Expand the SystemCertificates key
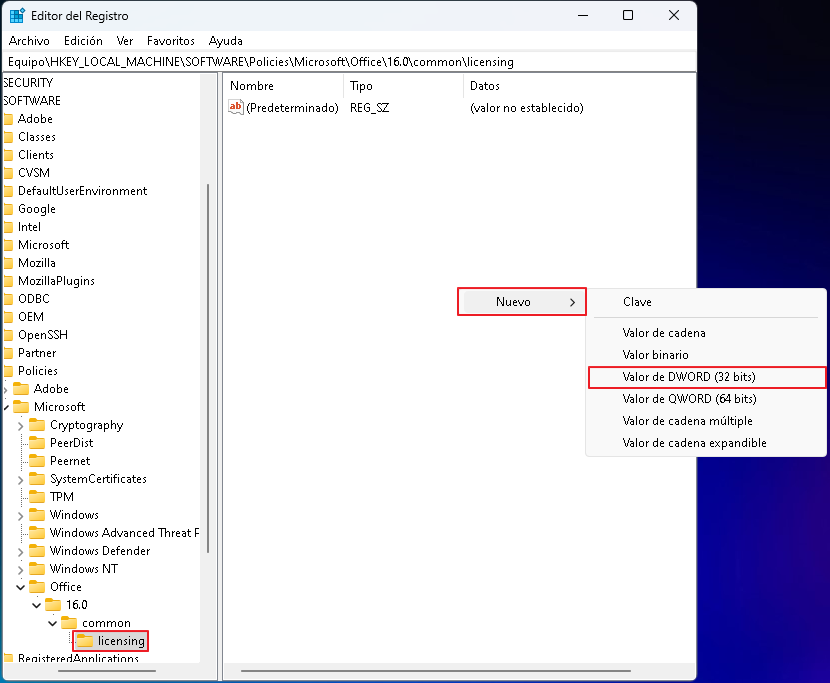830x683 pixels. (x=21, y=479)
